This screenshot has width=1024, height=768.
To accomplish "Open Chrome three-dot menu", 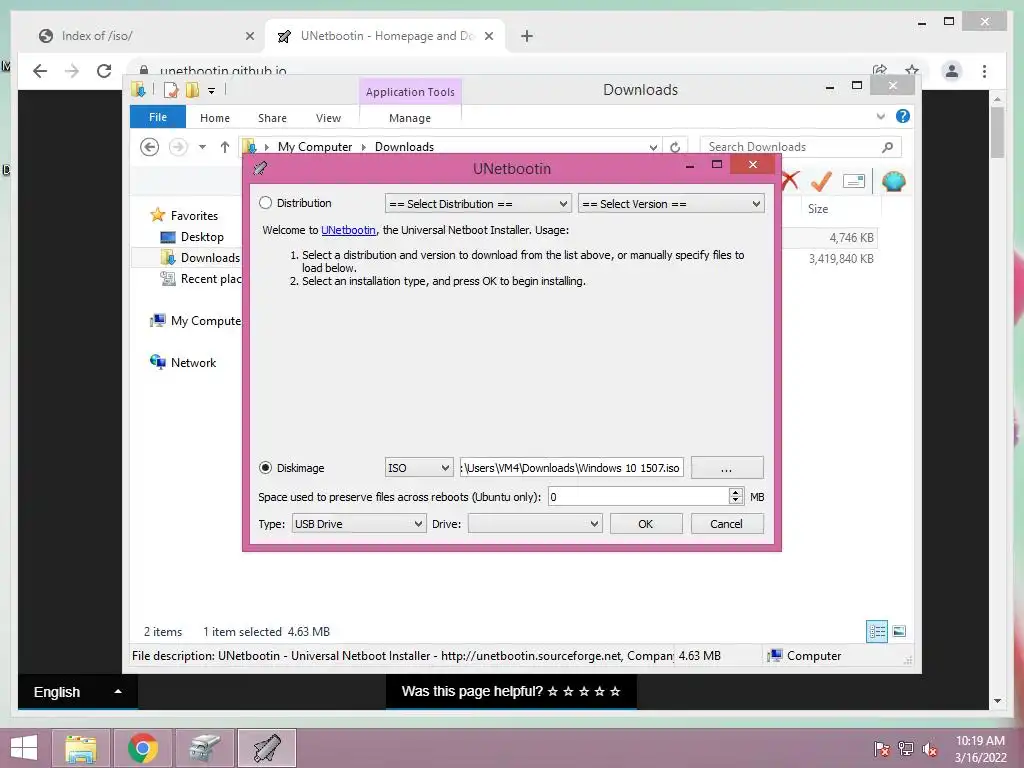I will coord(985,71).
